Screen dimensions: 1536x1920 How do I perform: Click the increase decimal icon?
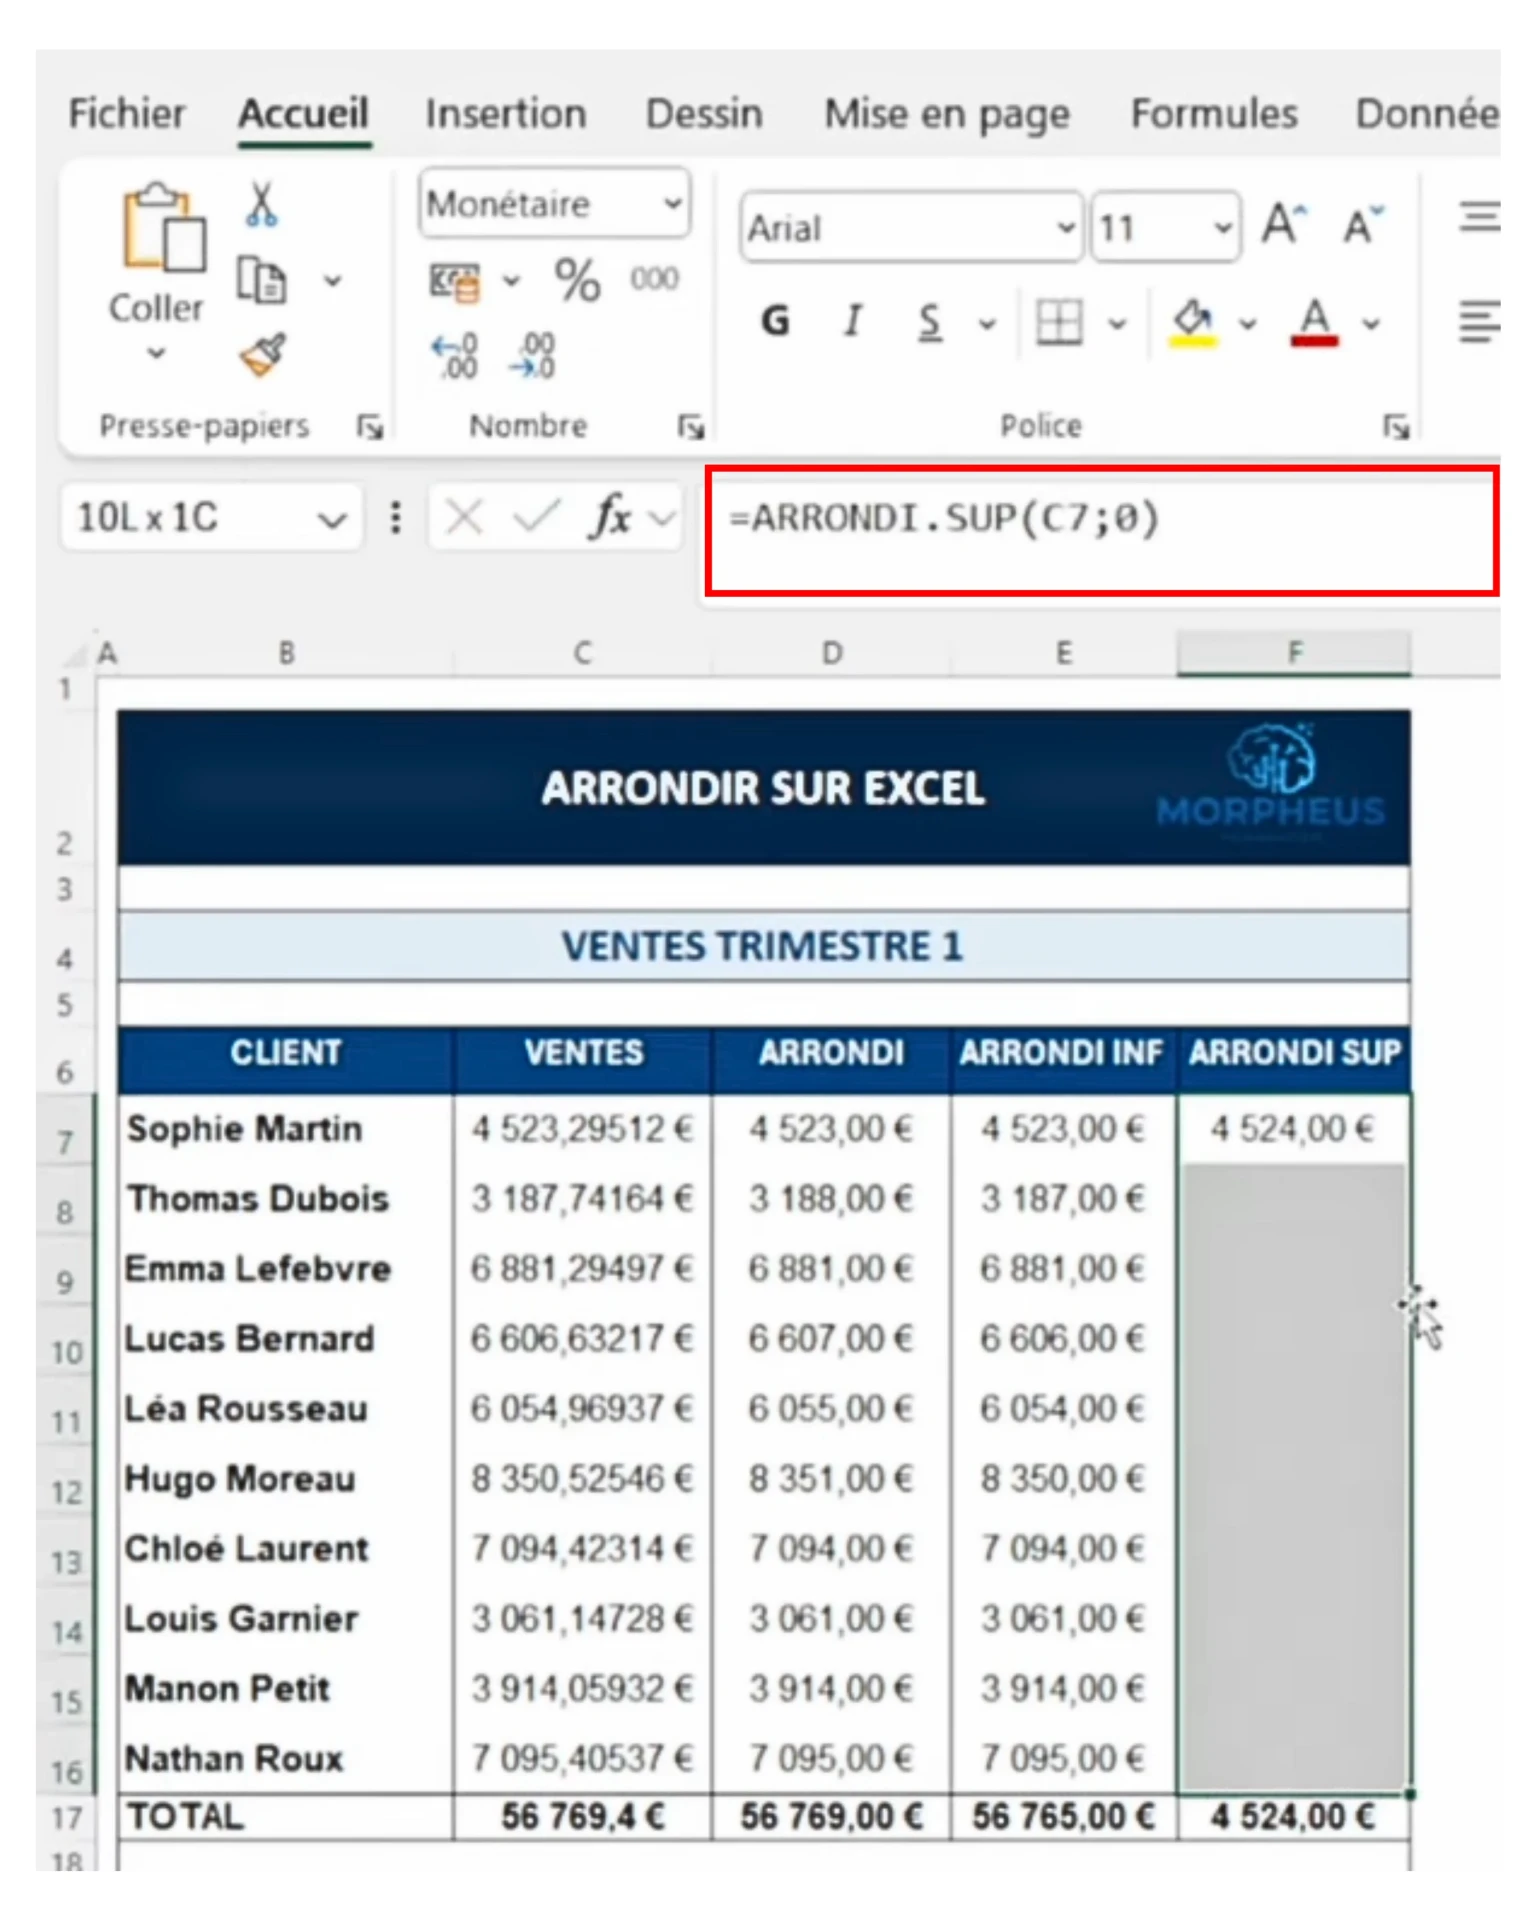(x=455, y=357)
